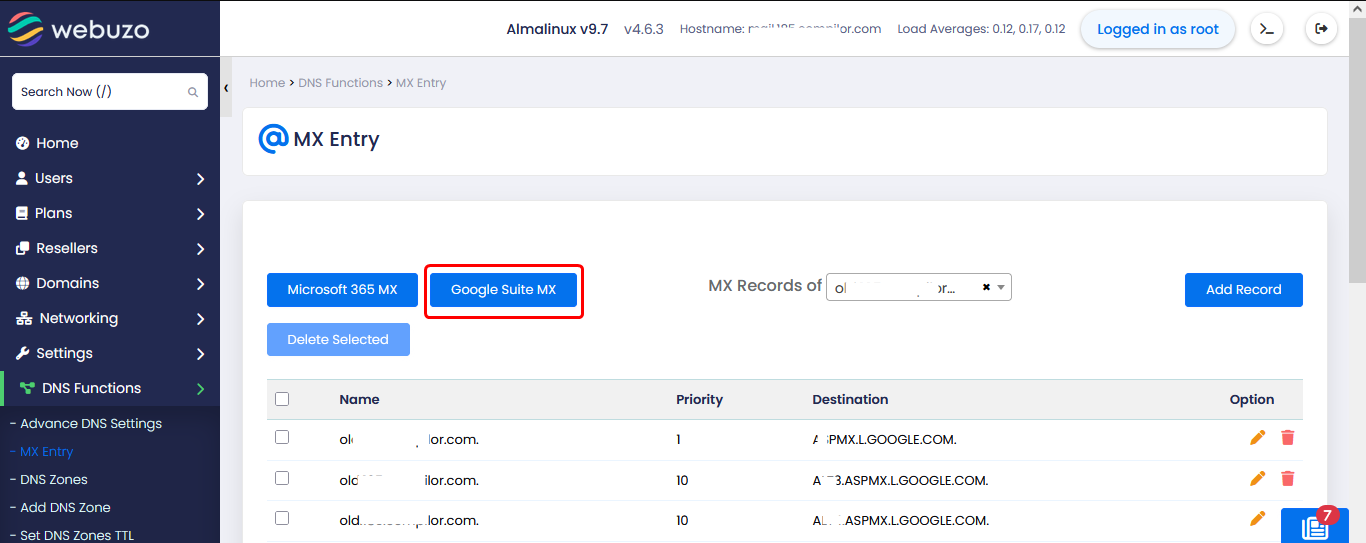Click the search magnifier icon in sidebar
This screenshot has height=543, width=1366.
(193, 92)
